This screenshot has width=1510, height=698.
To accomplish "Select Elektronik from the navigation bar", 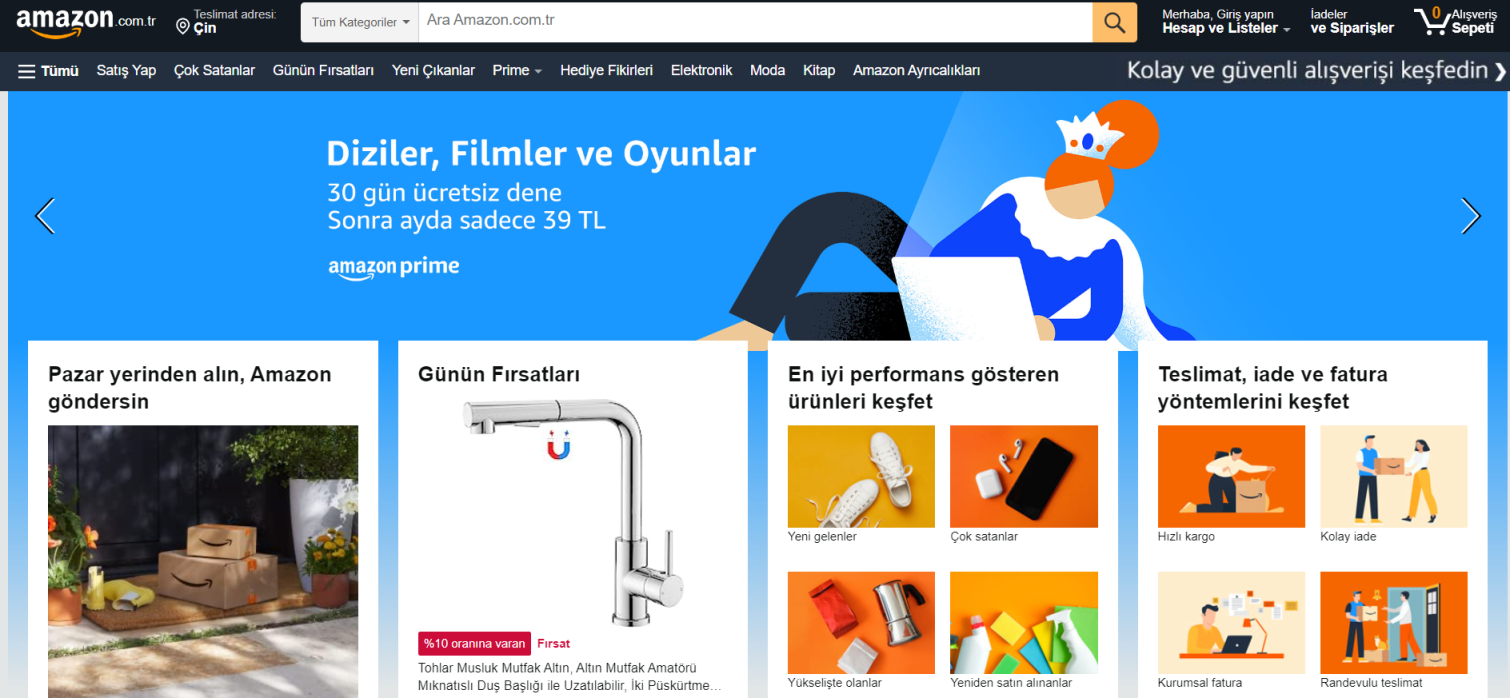I will click(x=701, y=70).
